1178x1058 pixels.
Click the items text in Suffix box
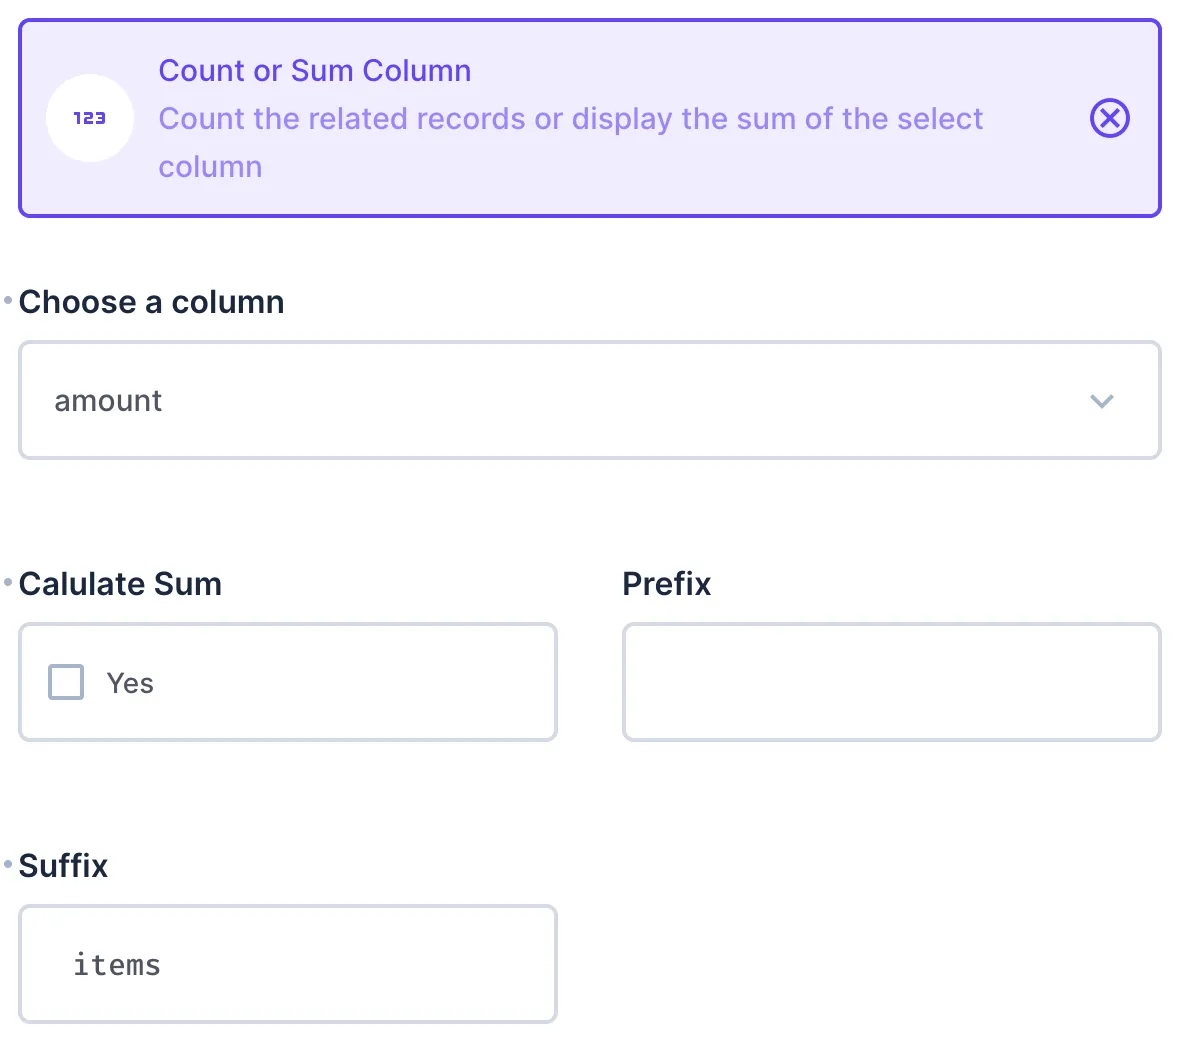pos(116,964)
